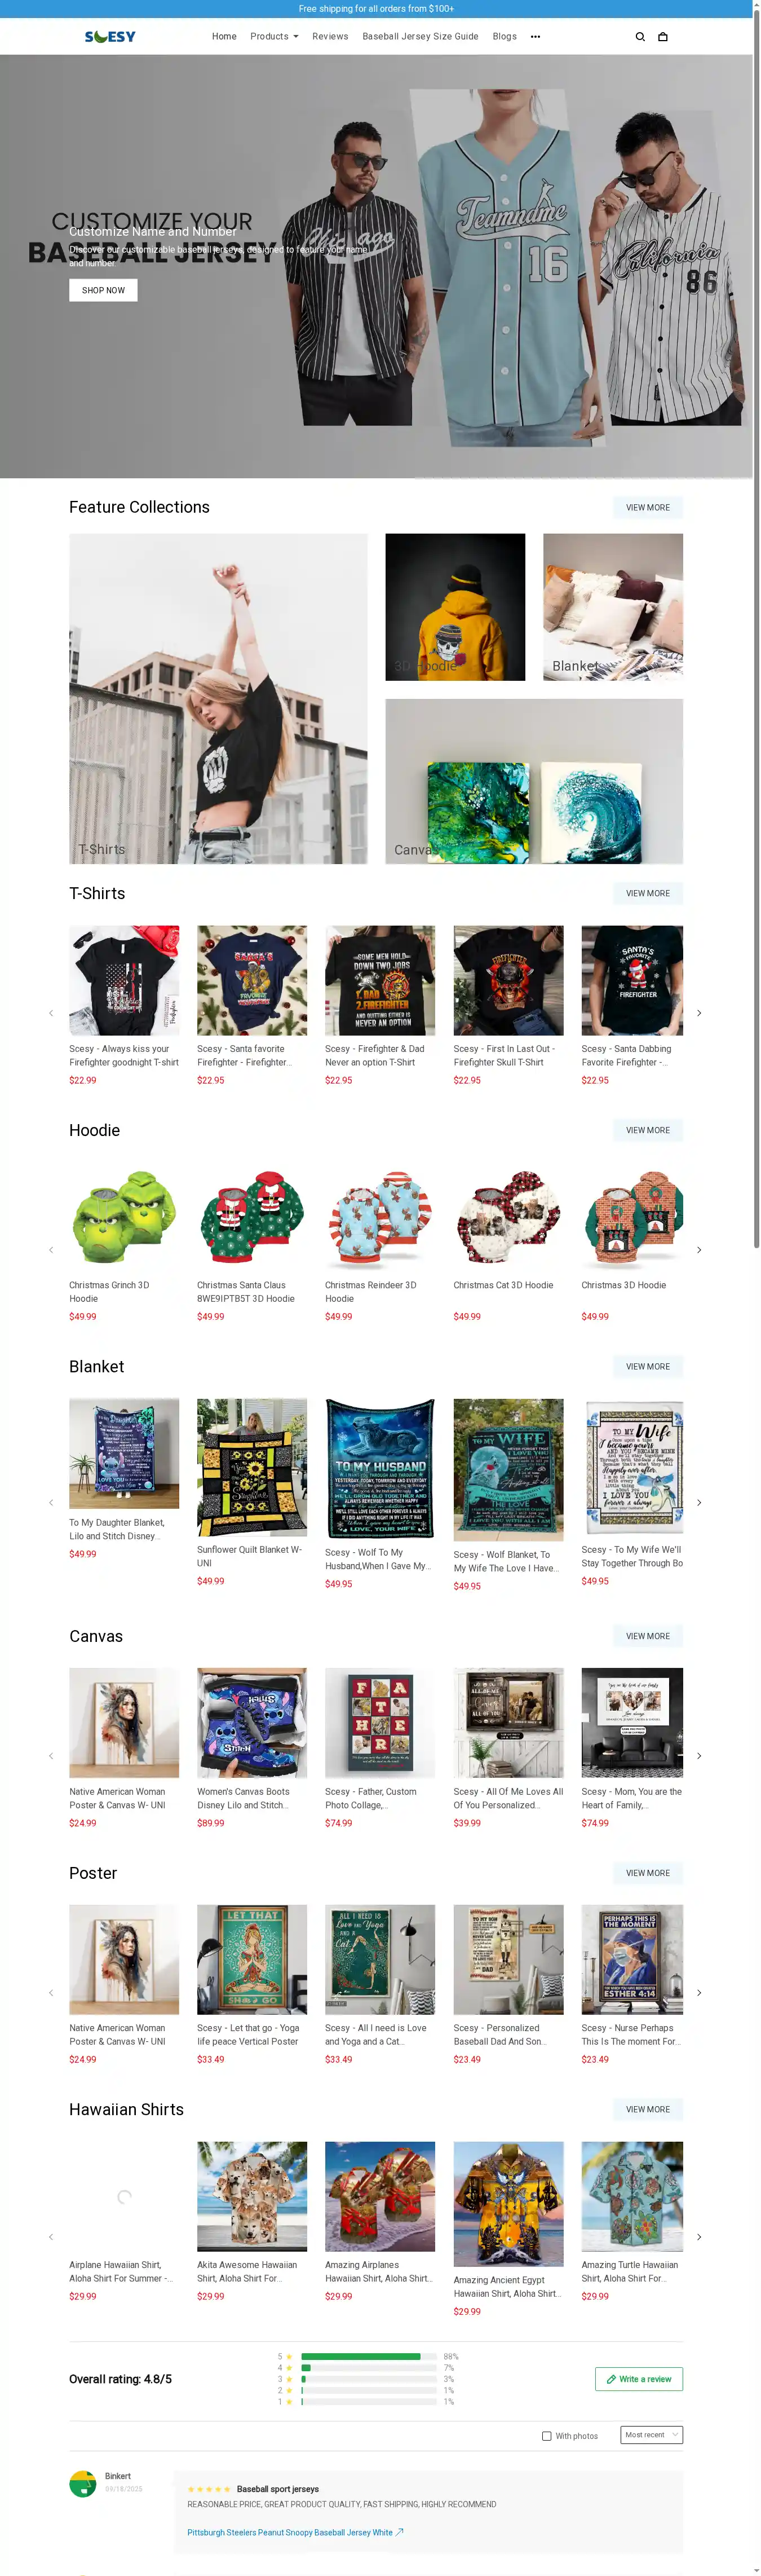Click the 5 star rating bar
The width and height of the screenshot is (761, 2576).
click(x=368, y=2357)
